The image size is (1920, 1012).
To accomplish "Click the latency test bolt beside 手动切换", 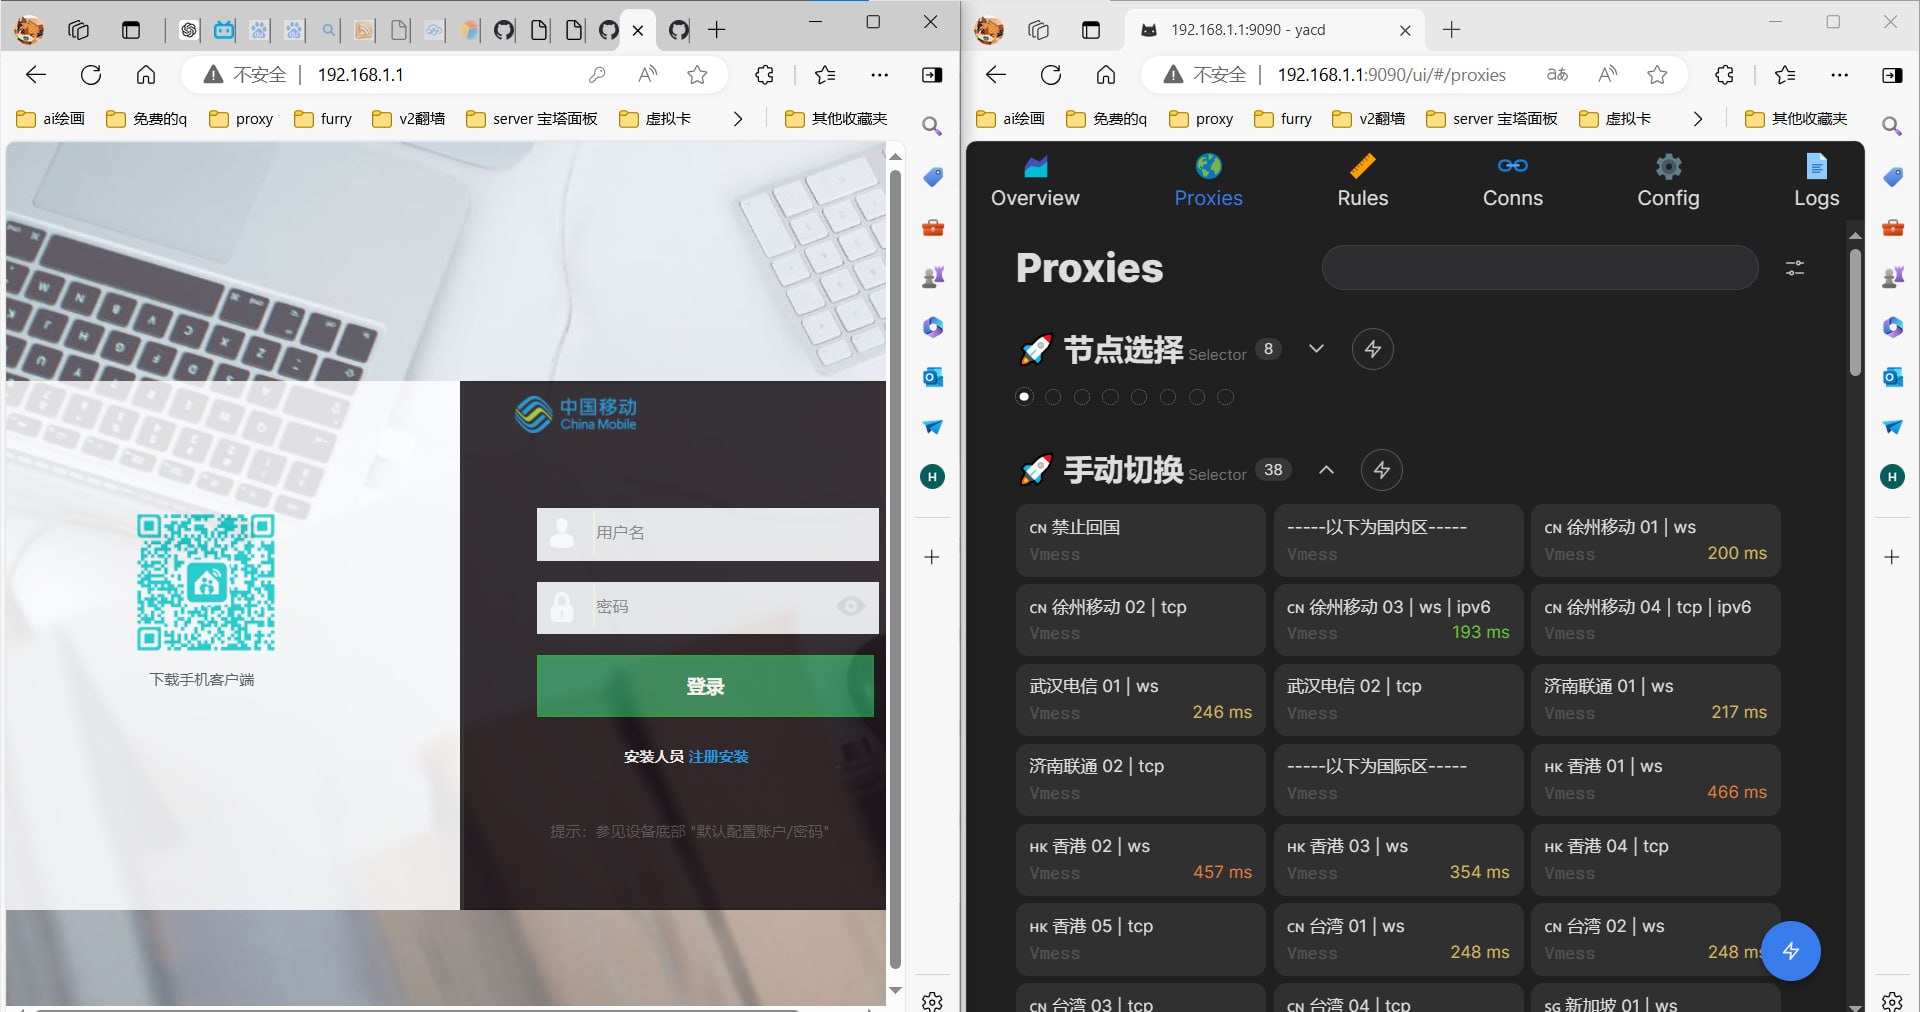I will click(1381, 470).
